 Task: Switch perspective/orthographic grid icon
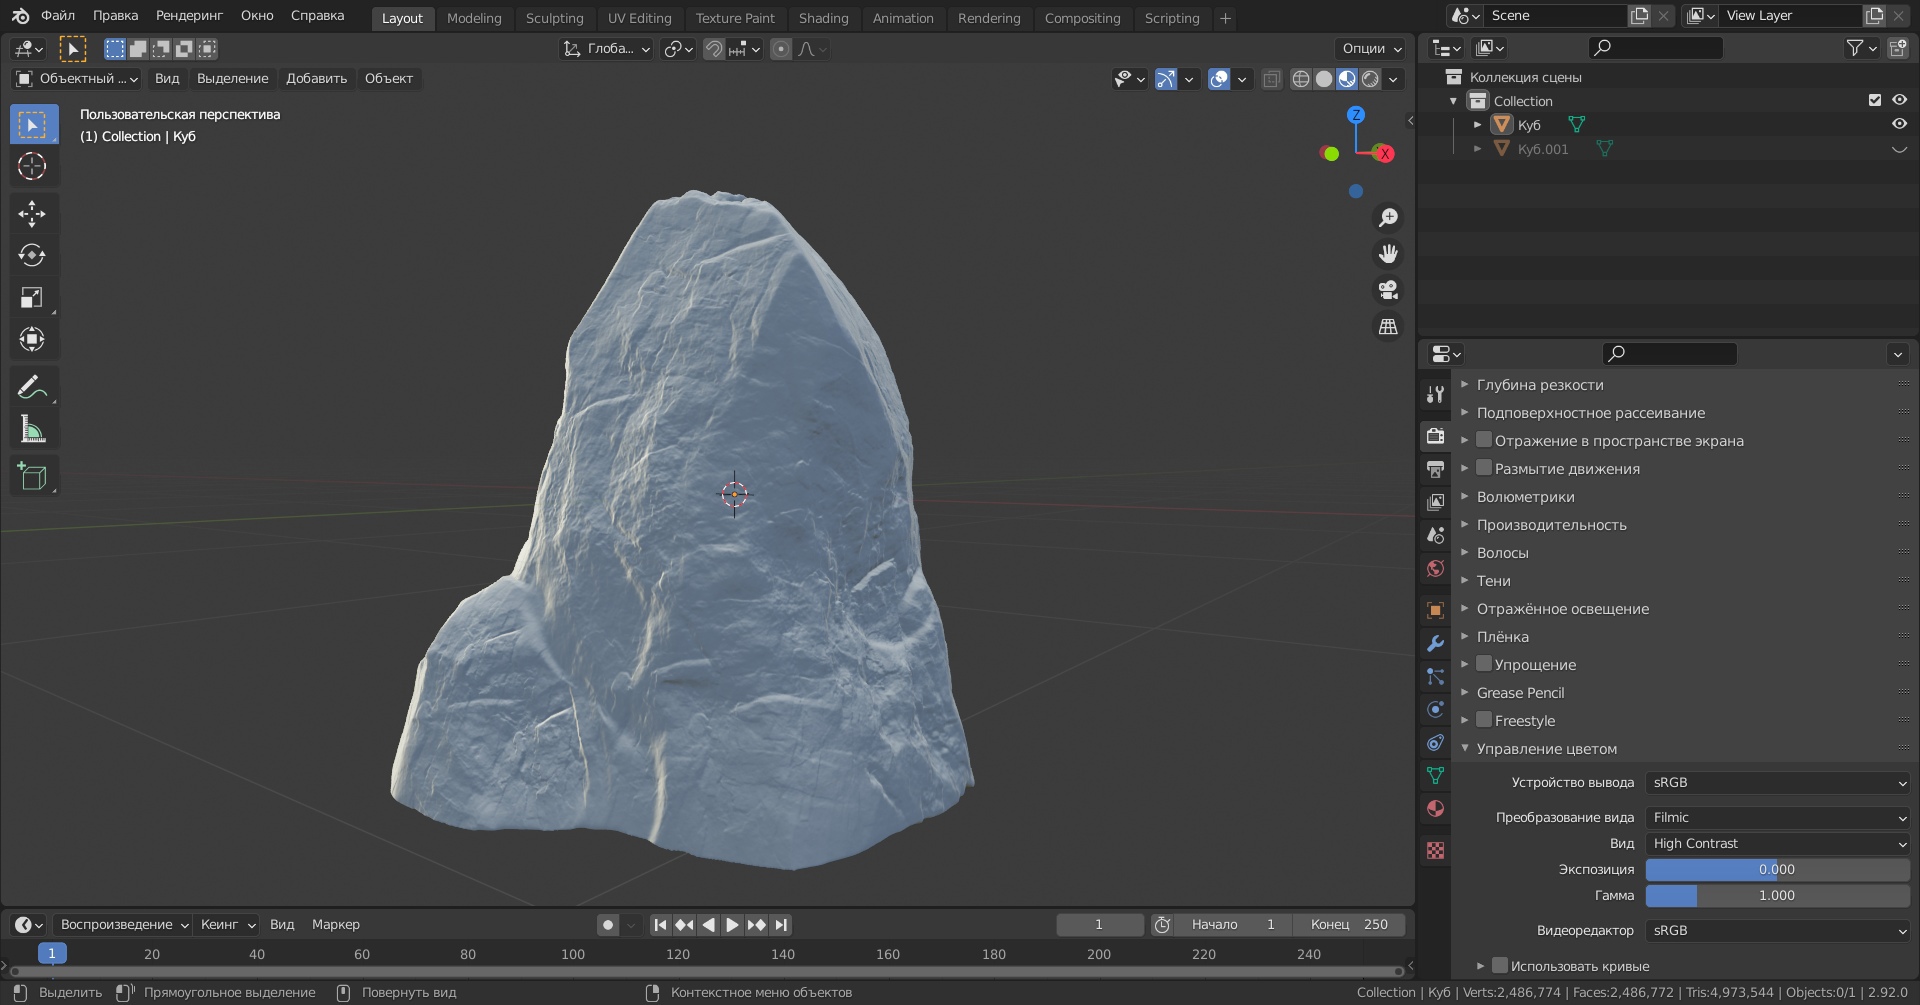pos(1388,327)
